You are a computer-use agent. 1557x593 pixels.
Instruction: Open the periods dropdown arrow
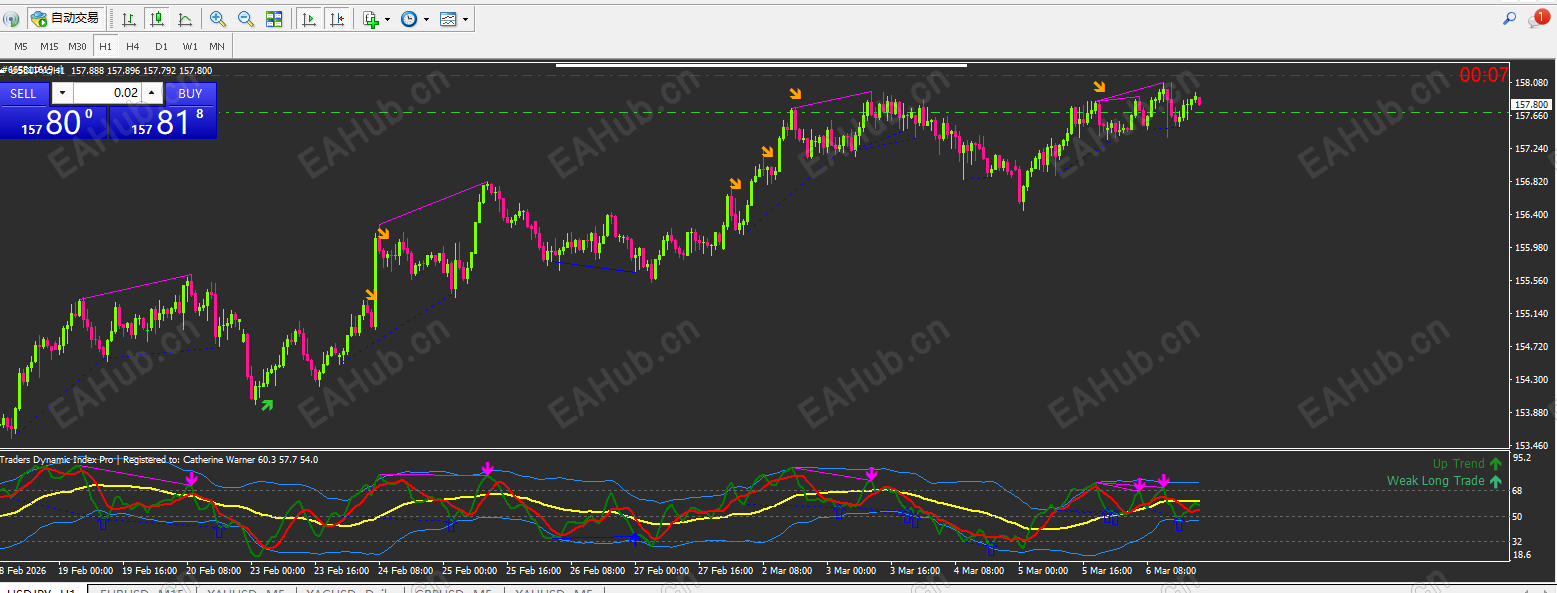(x=427, y=19)
